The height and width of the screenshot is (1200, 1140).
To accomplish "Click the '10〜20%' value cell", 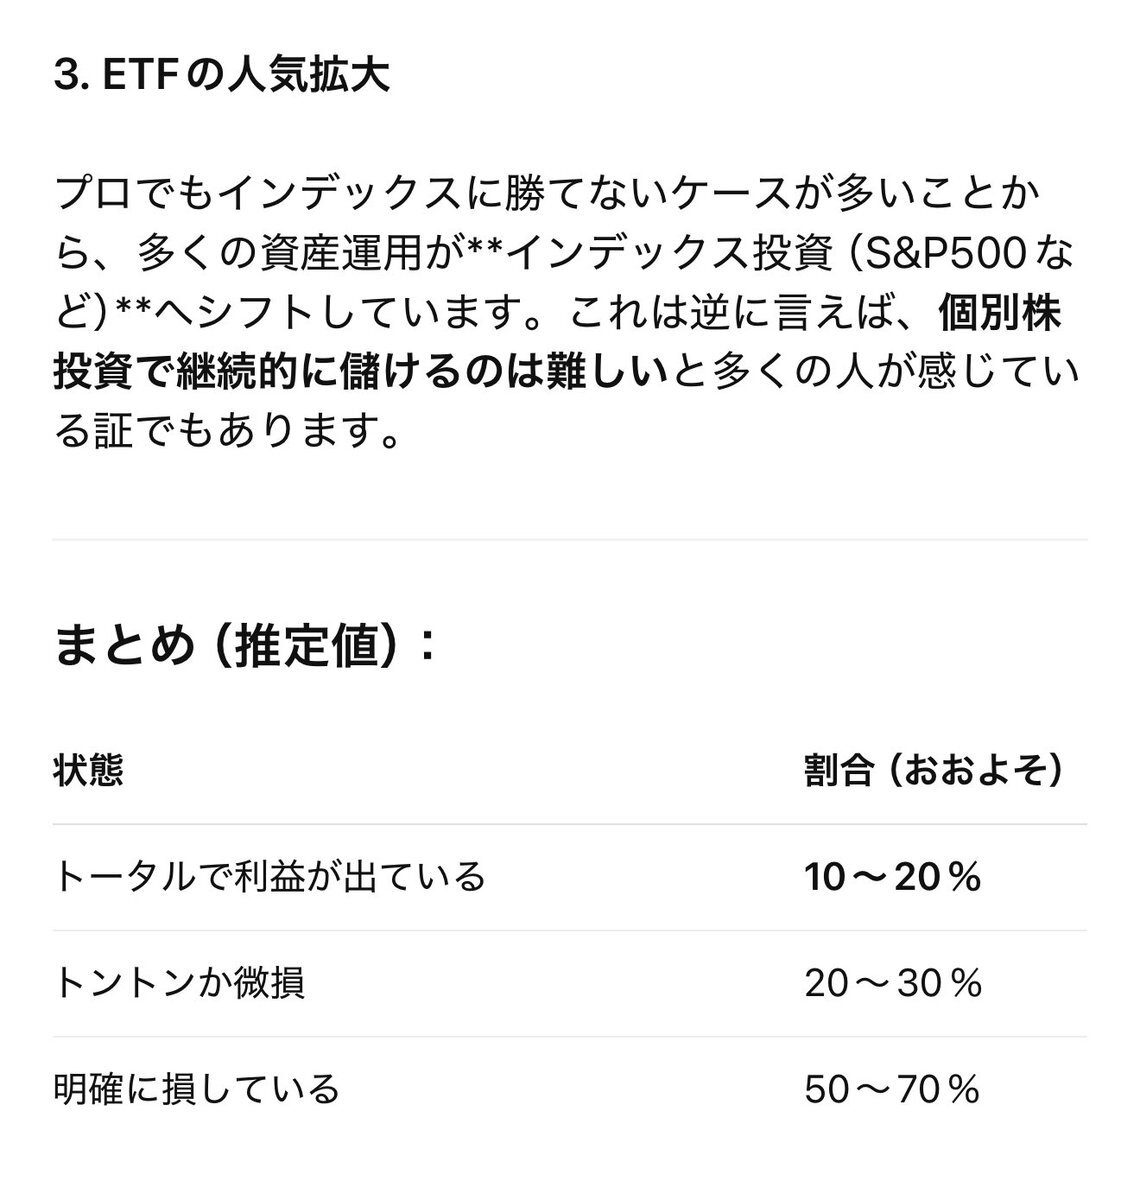I will [893, 877].
